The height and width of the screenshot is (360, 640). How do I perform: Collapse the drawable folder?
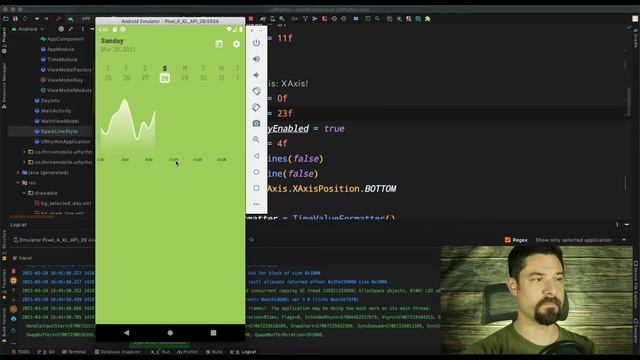coord(24,193)
